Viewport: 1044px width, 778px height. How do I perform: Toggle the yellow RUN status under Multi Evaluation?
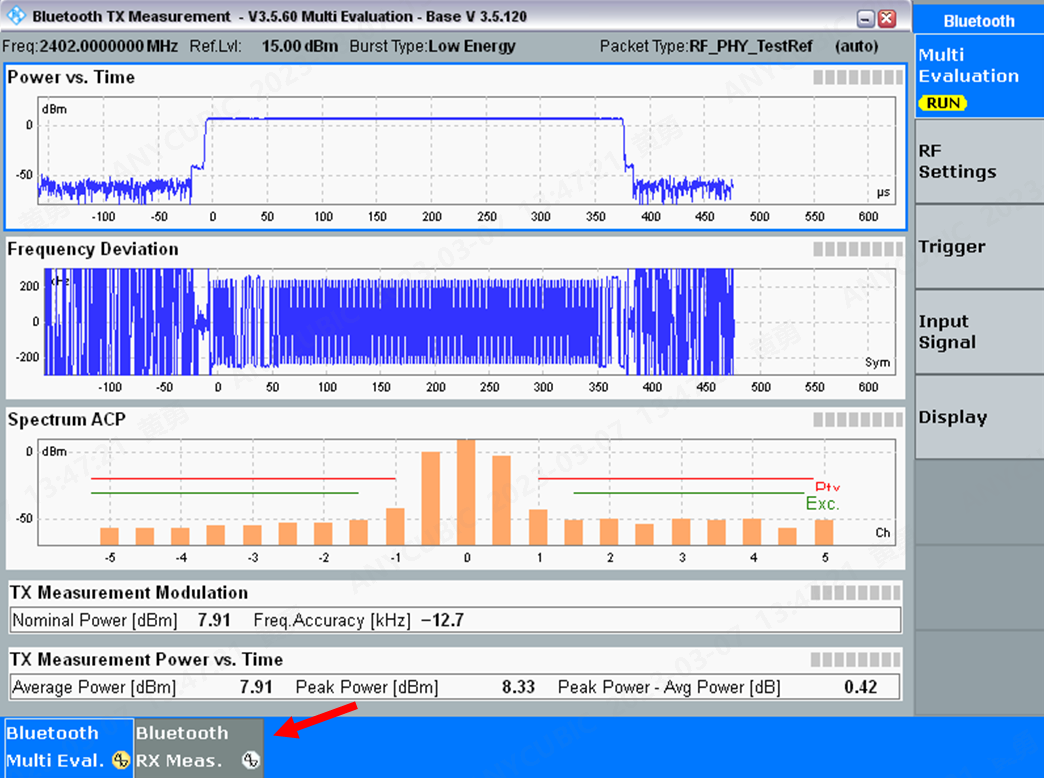(942, 103)
